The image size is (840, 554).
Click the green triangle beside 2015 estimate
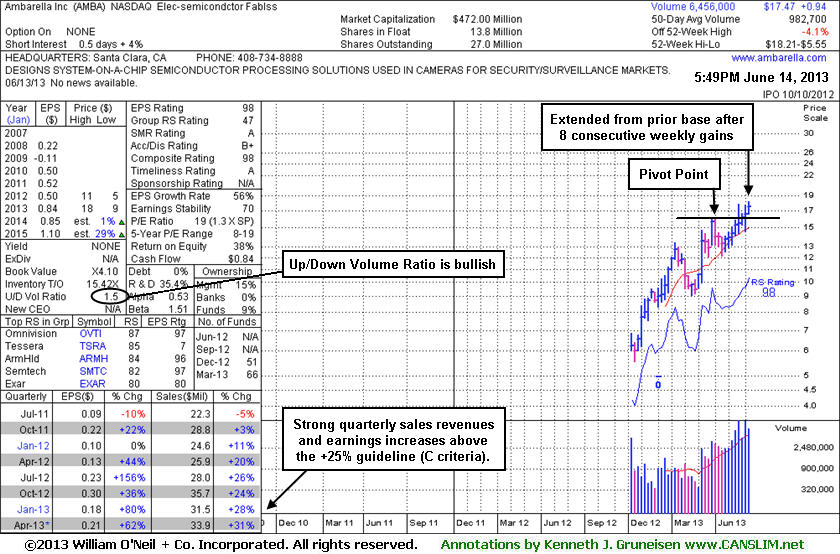pos(122,234)
